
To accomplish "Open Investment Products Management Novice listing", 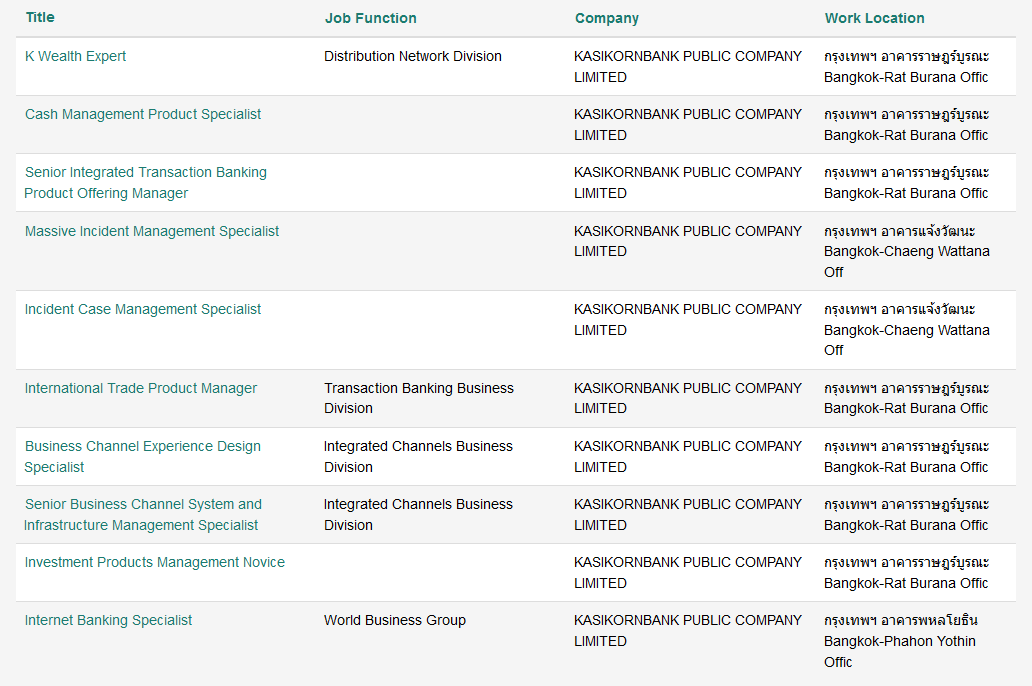I will click(155, 562).
